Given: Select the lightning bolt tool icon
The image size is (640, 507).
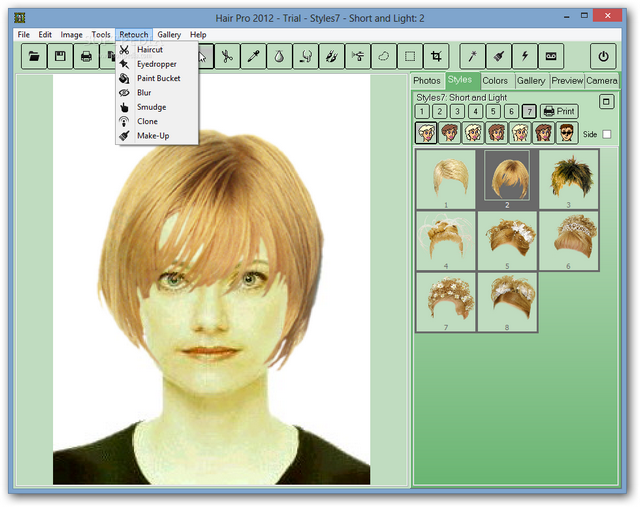Looking at the screenshot, I should (x=525, y=56).
